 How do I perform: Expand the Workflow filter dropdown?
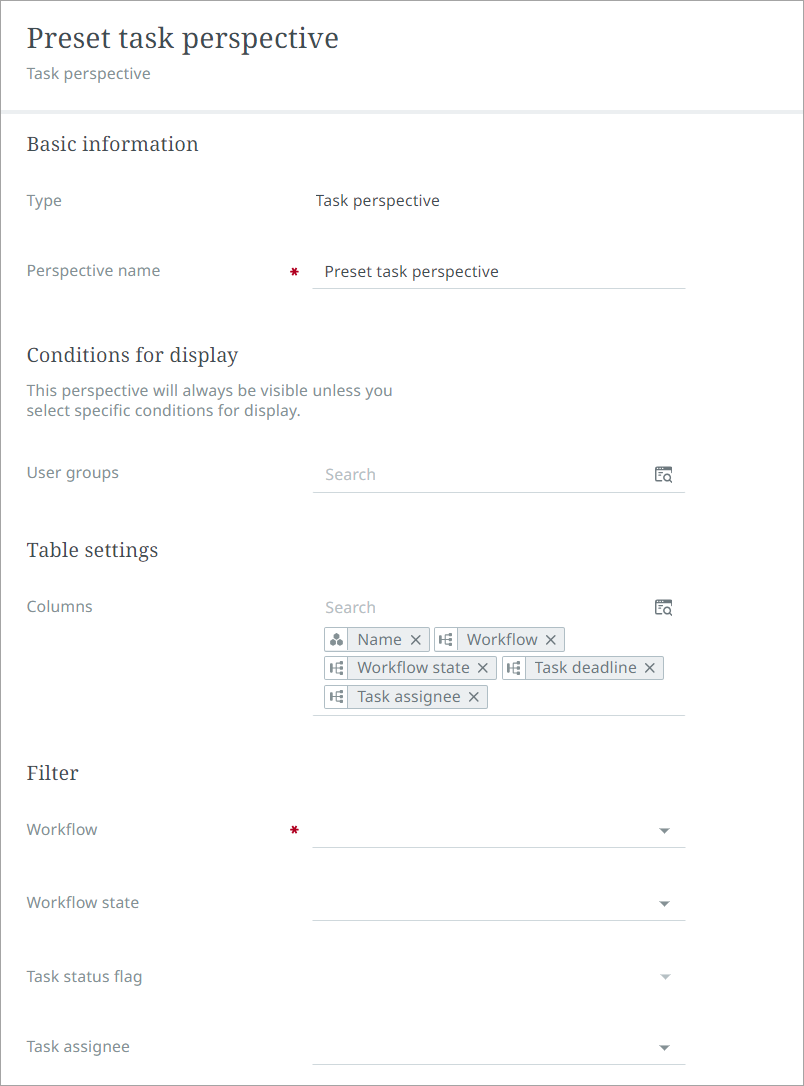[x=664, y=831]
